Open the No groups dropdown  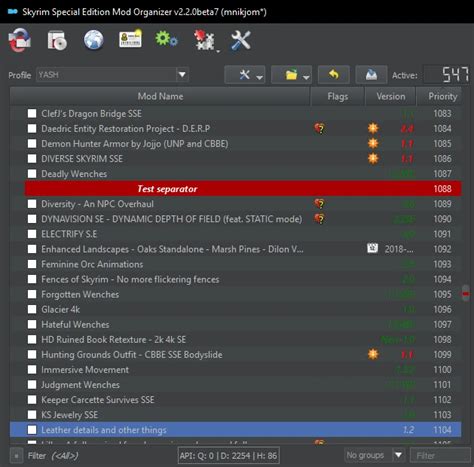pos(374,455)
